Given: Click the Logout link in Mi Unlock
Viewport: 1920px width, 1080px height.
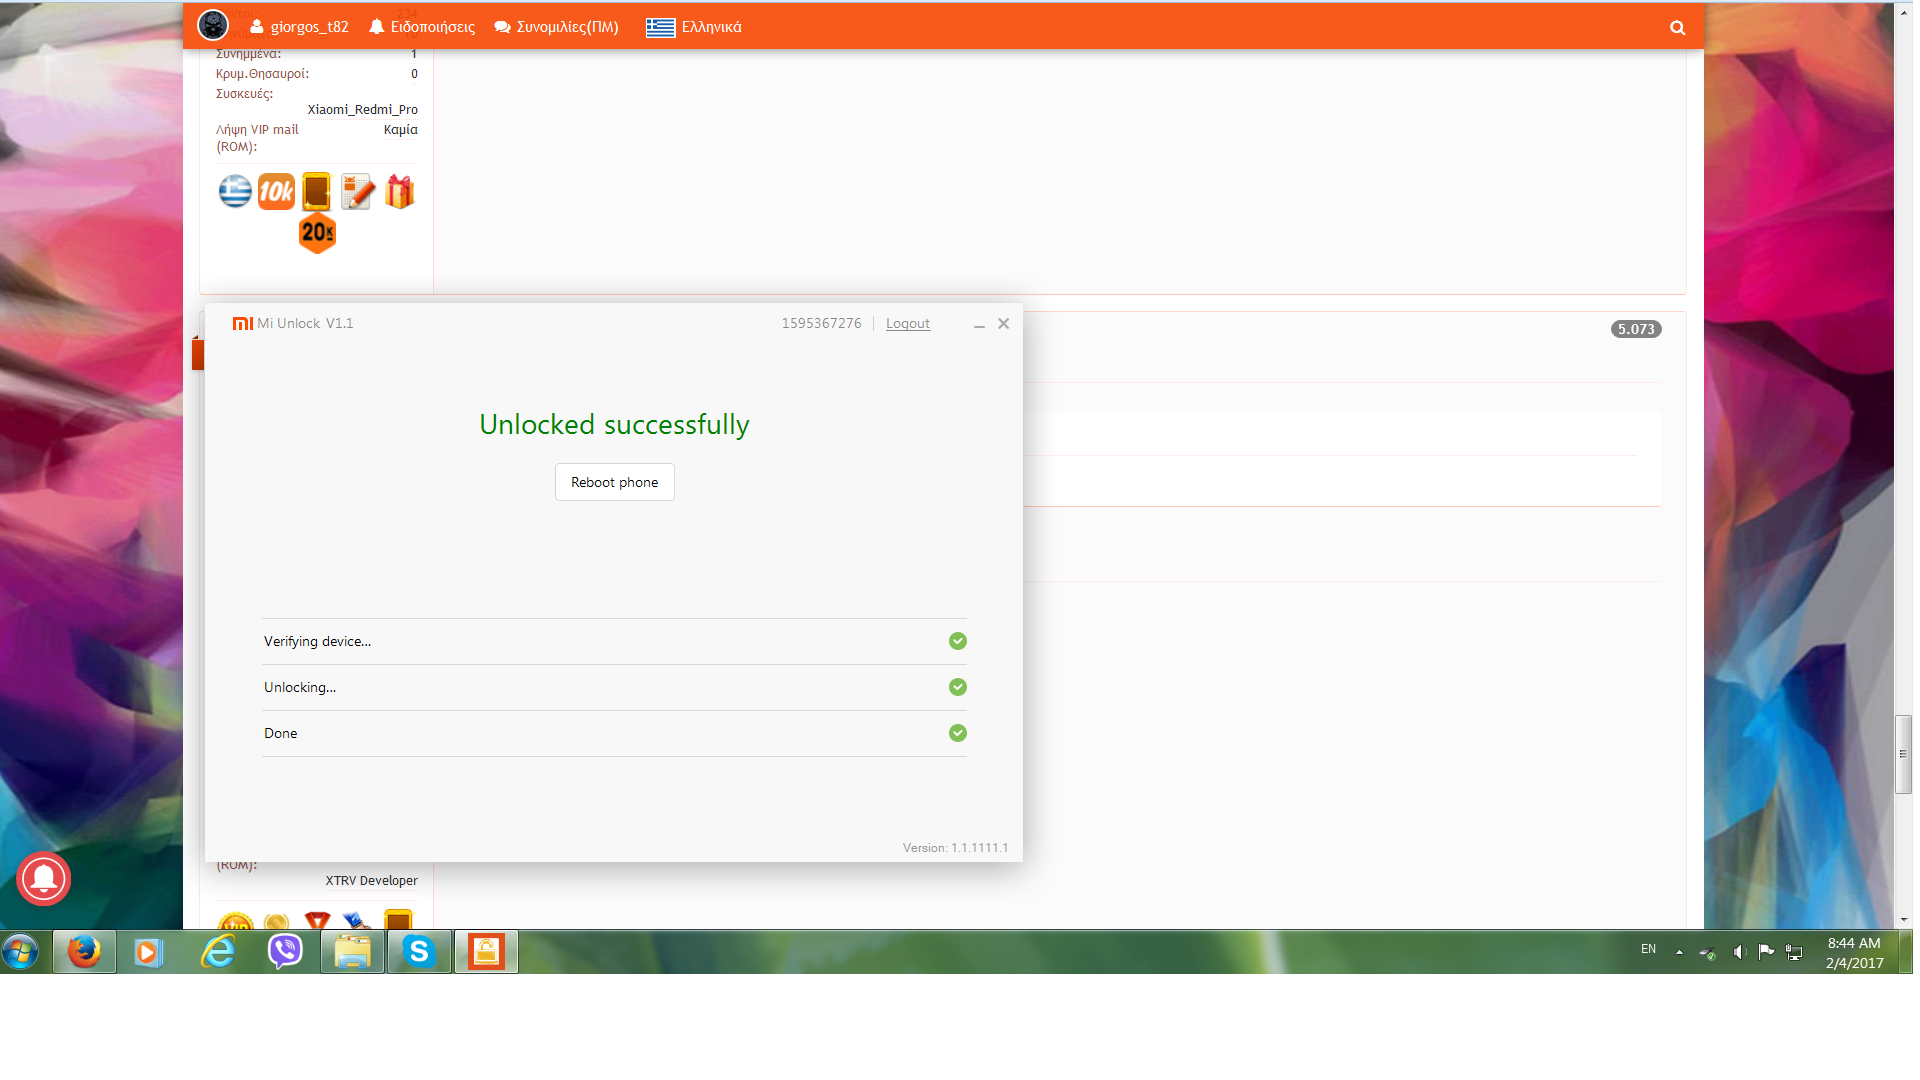Looking at the screenshot, I should click(x=907, y=323).
